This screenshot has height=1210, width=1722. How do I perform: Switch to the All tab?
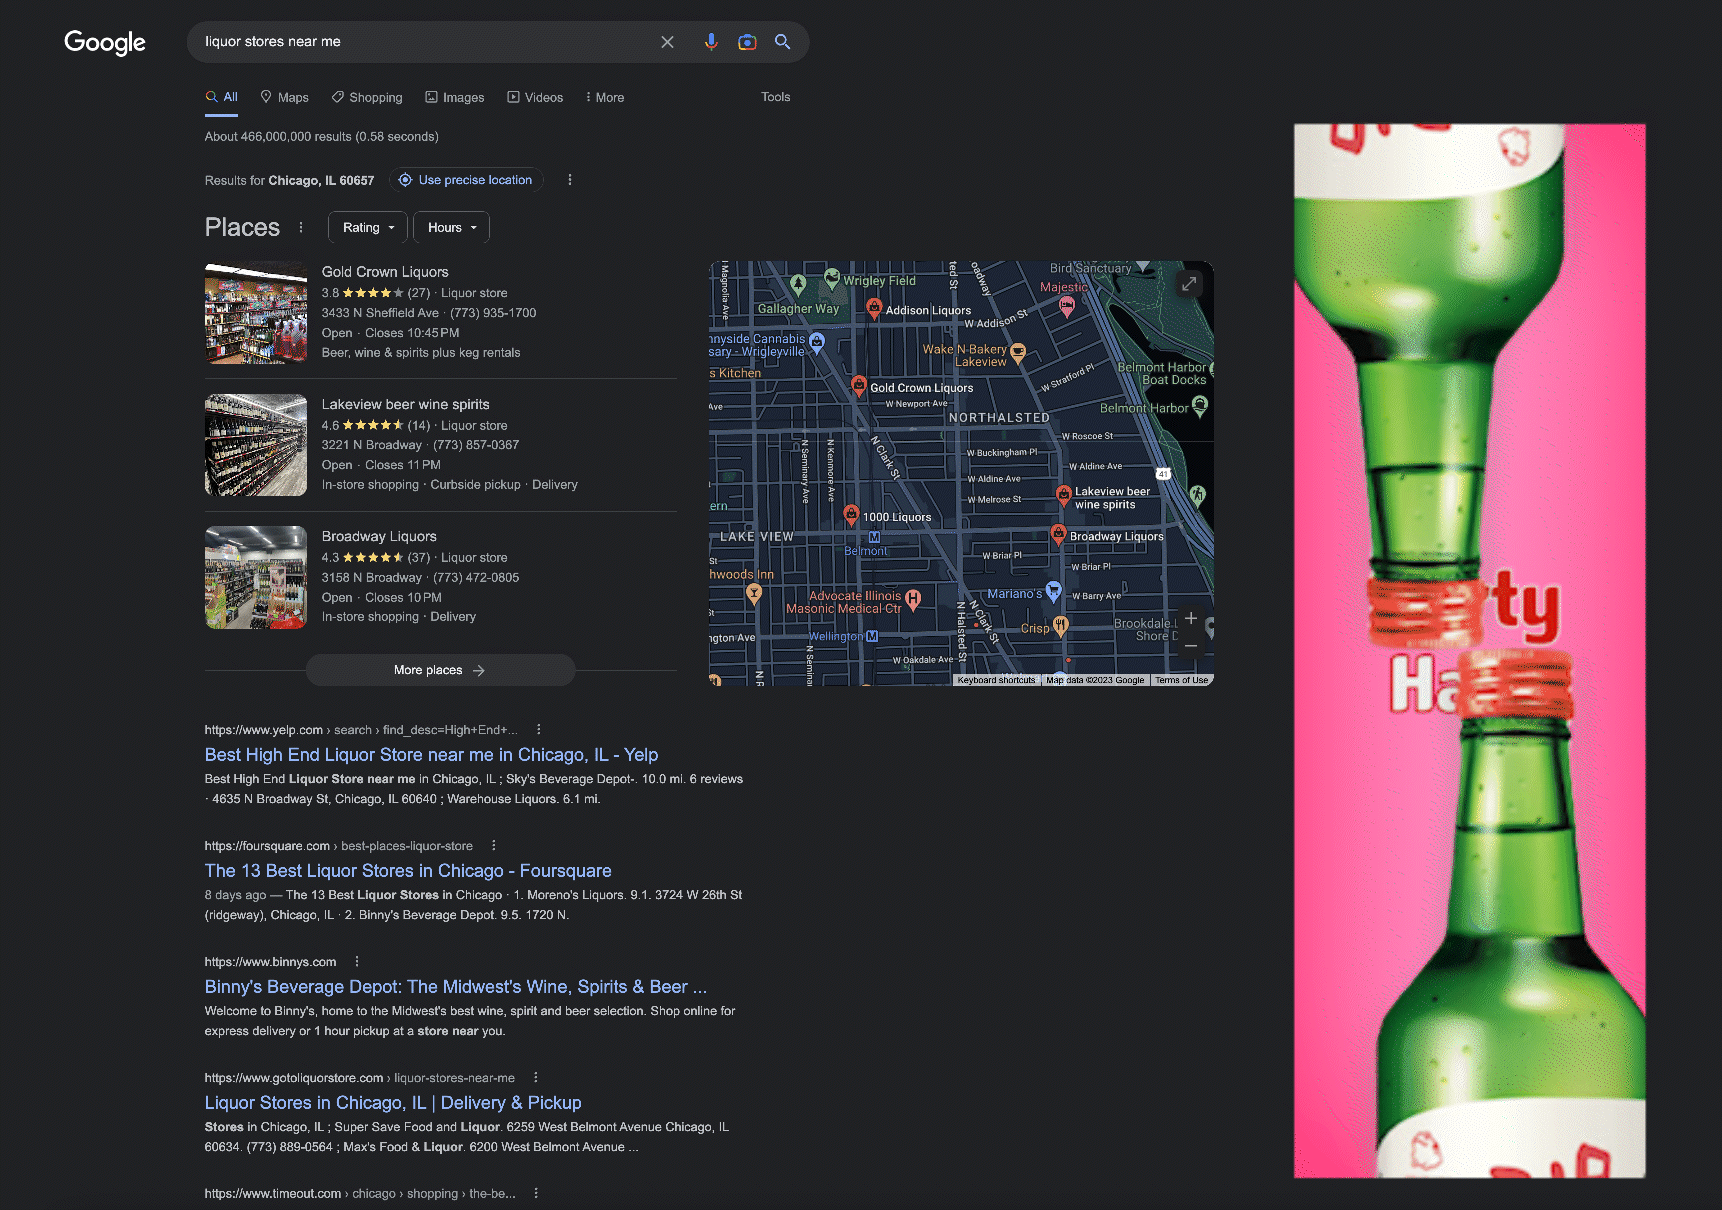pos(222,97)
